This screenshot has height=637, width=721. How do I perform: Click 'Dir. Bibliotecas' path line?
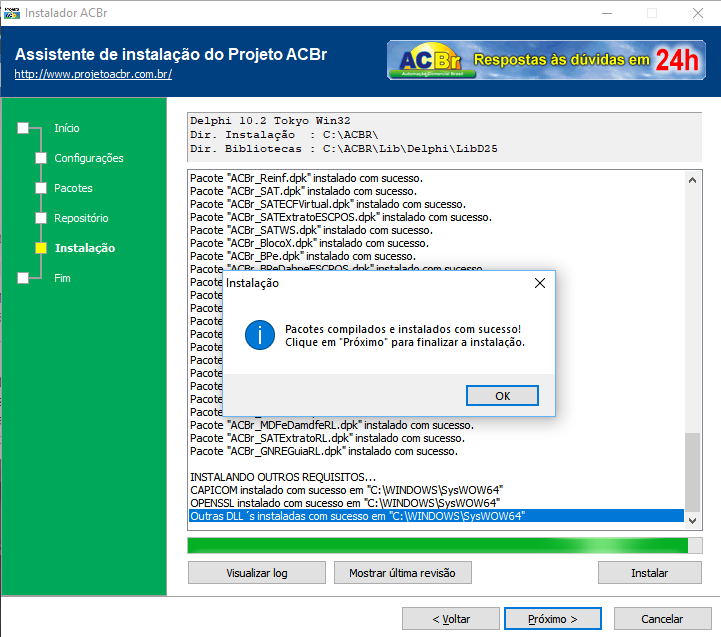pyautogui.click(x=344, y=149)
